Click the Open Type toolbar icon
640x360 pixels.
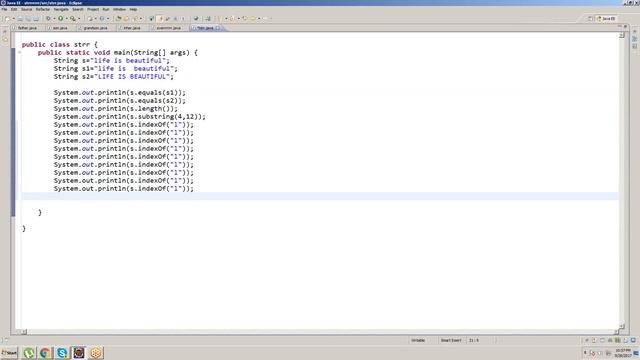(118, 18)
